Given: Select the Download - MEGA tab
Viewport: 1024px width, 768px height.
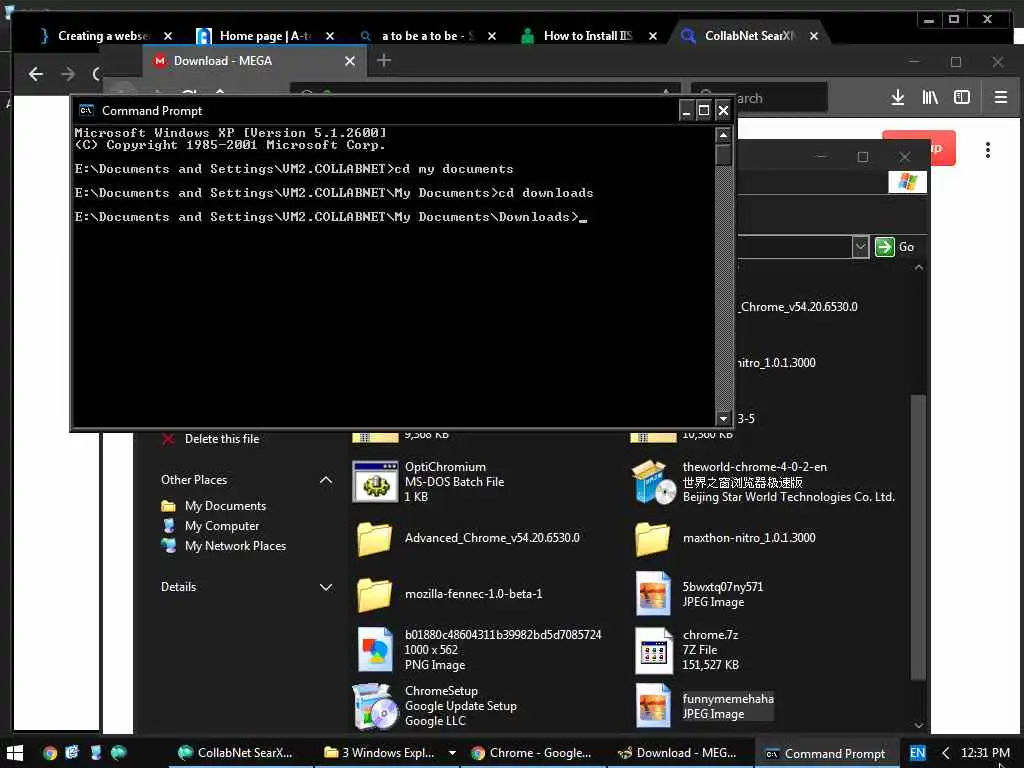Looking at the screenshot, I should click(x=255, y=61).
